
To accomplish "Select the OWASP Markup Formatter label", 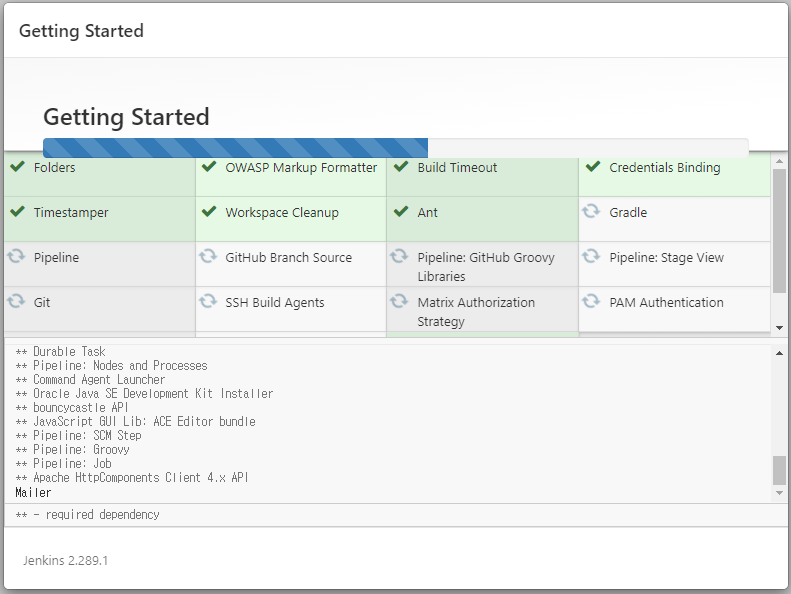I will tap(301, 168).
